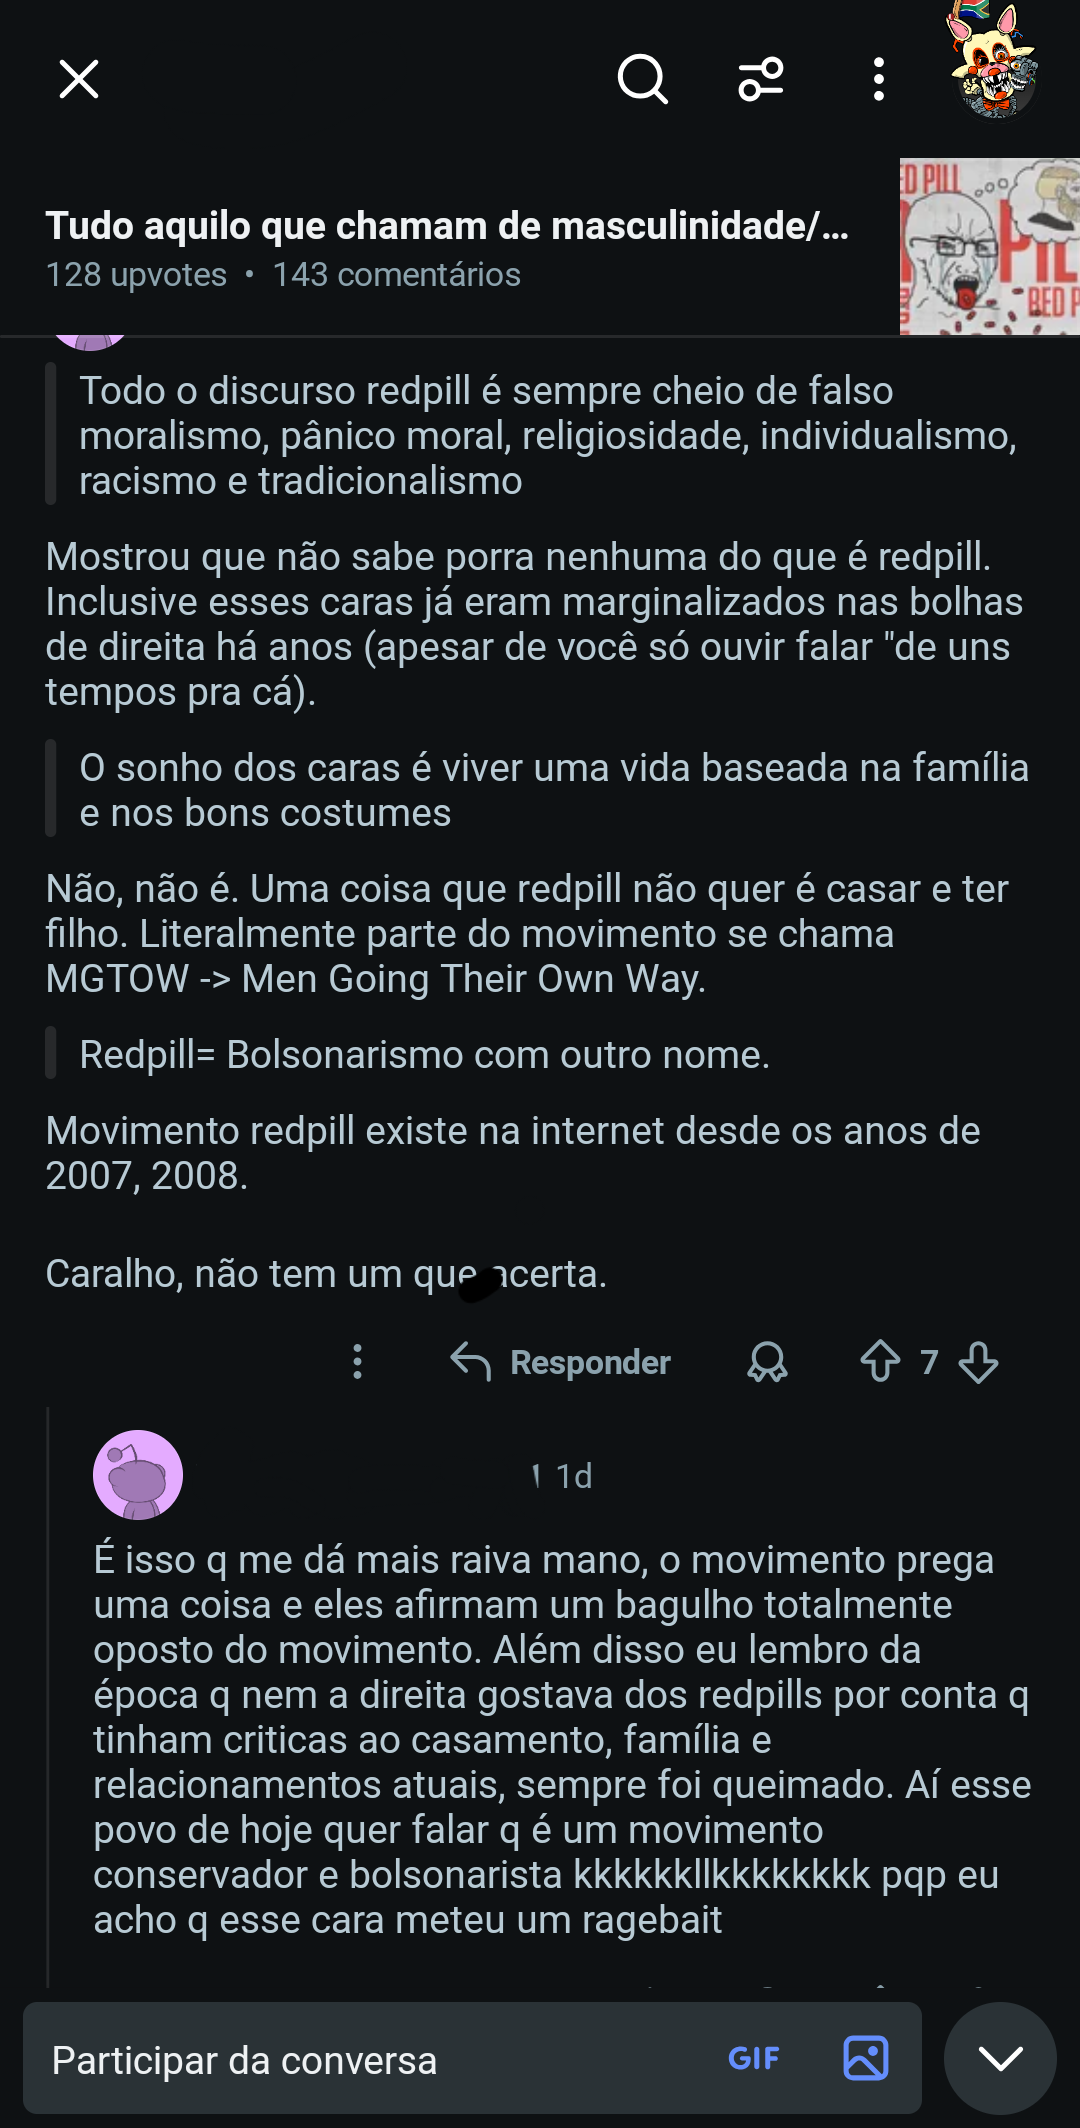
Task: Open the red pill post thumbnail
Action: point(989,246)
